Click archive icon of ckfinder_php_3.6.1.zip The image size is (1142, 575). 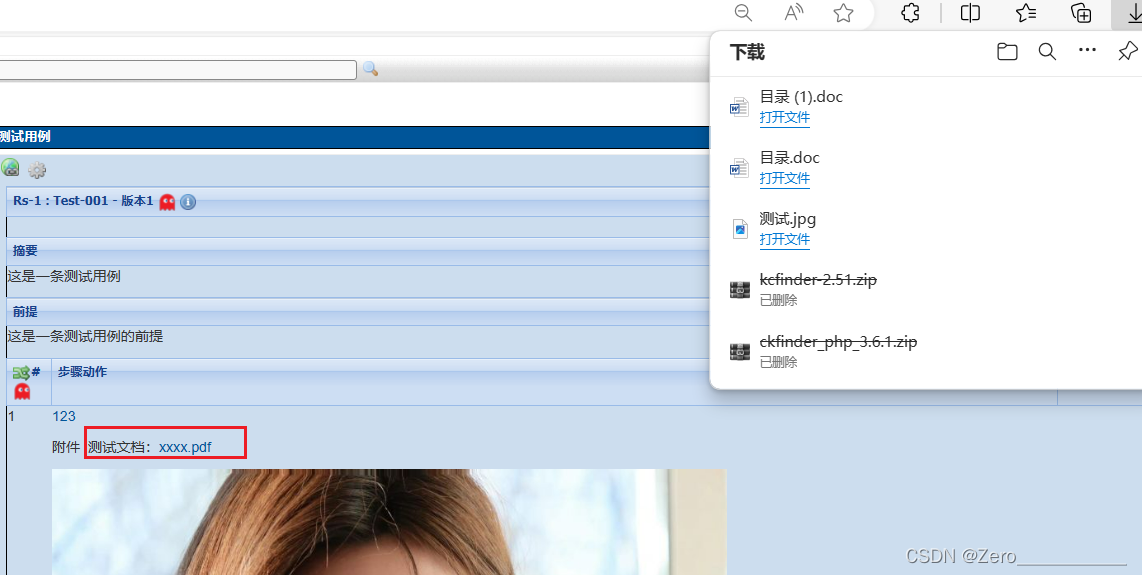click(740, 352)
